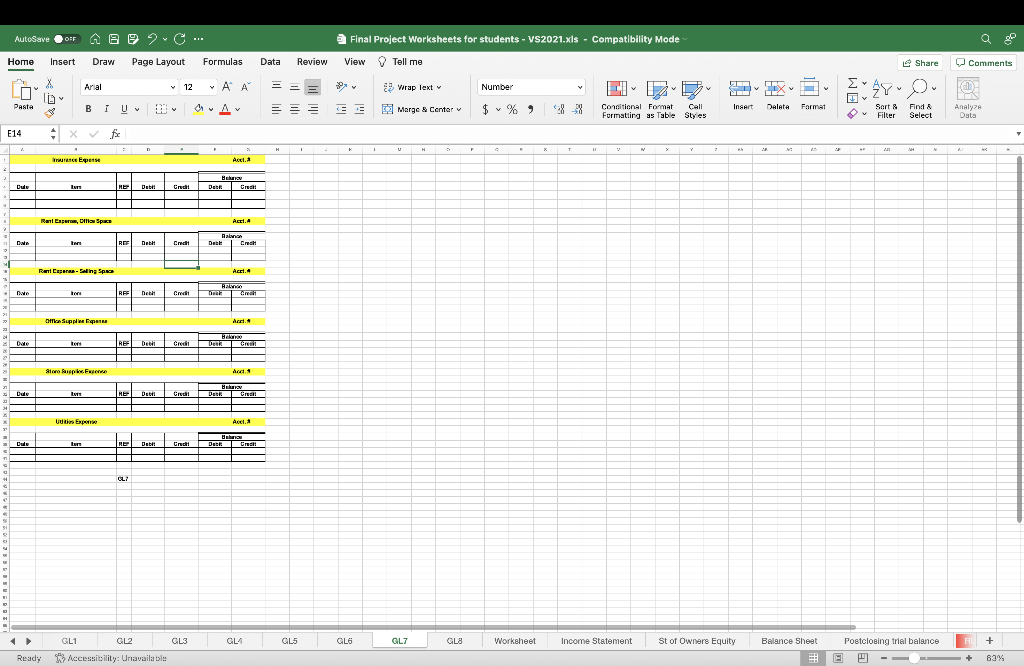Switch to Page Layout view in status bar
The height and width of the screenshot is (666, 1024).
tap(838, 658)
